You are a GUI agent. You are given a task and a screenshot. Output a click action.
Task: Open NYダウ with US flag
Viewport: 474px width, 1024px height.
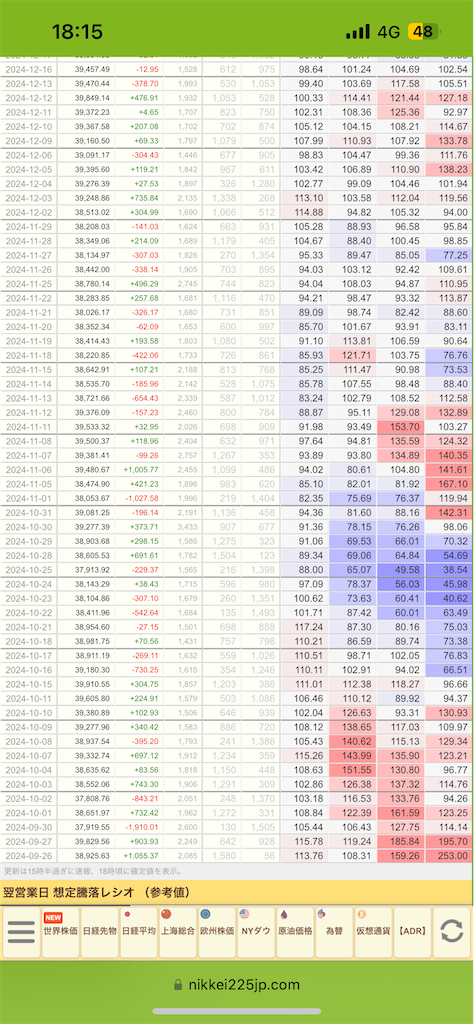coord(256,932)
